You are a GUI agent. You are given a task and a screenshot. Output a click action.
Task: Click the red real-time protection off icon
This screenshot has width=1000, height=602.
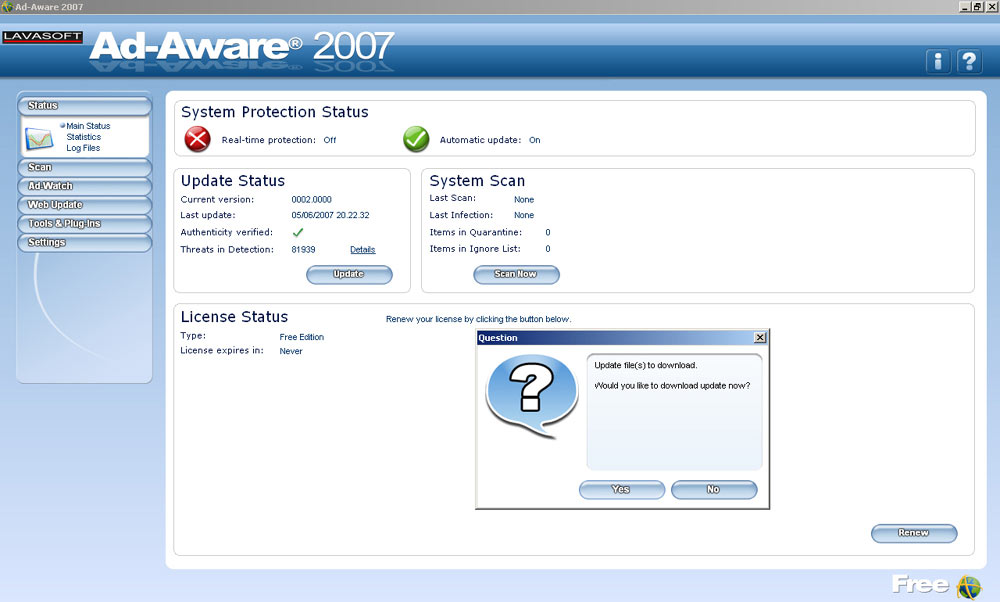[198, 139]
